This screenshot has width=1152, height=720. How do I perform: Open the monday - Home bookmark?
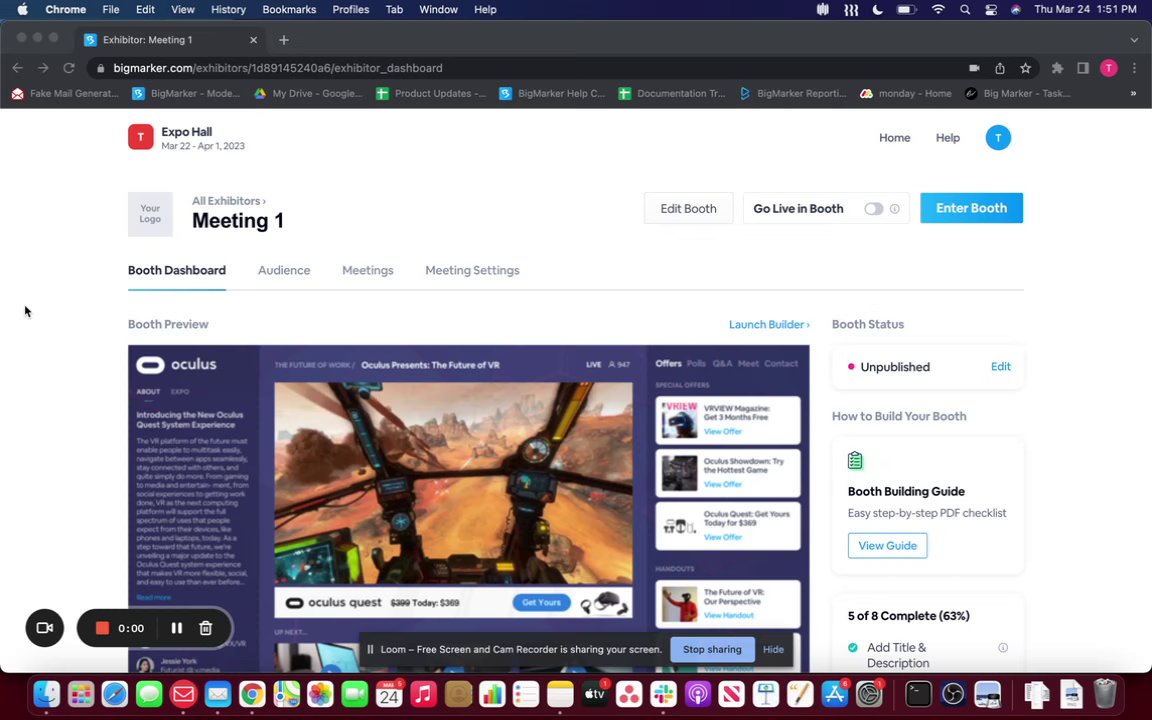(x=906, y=93)
